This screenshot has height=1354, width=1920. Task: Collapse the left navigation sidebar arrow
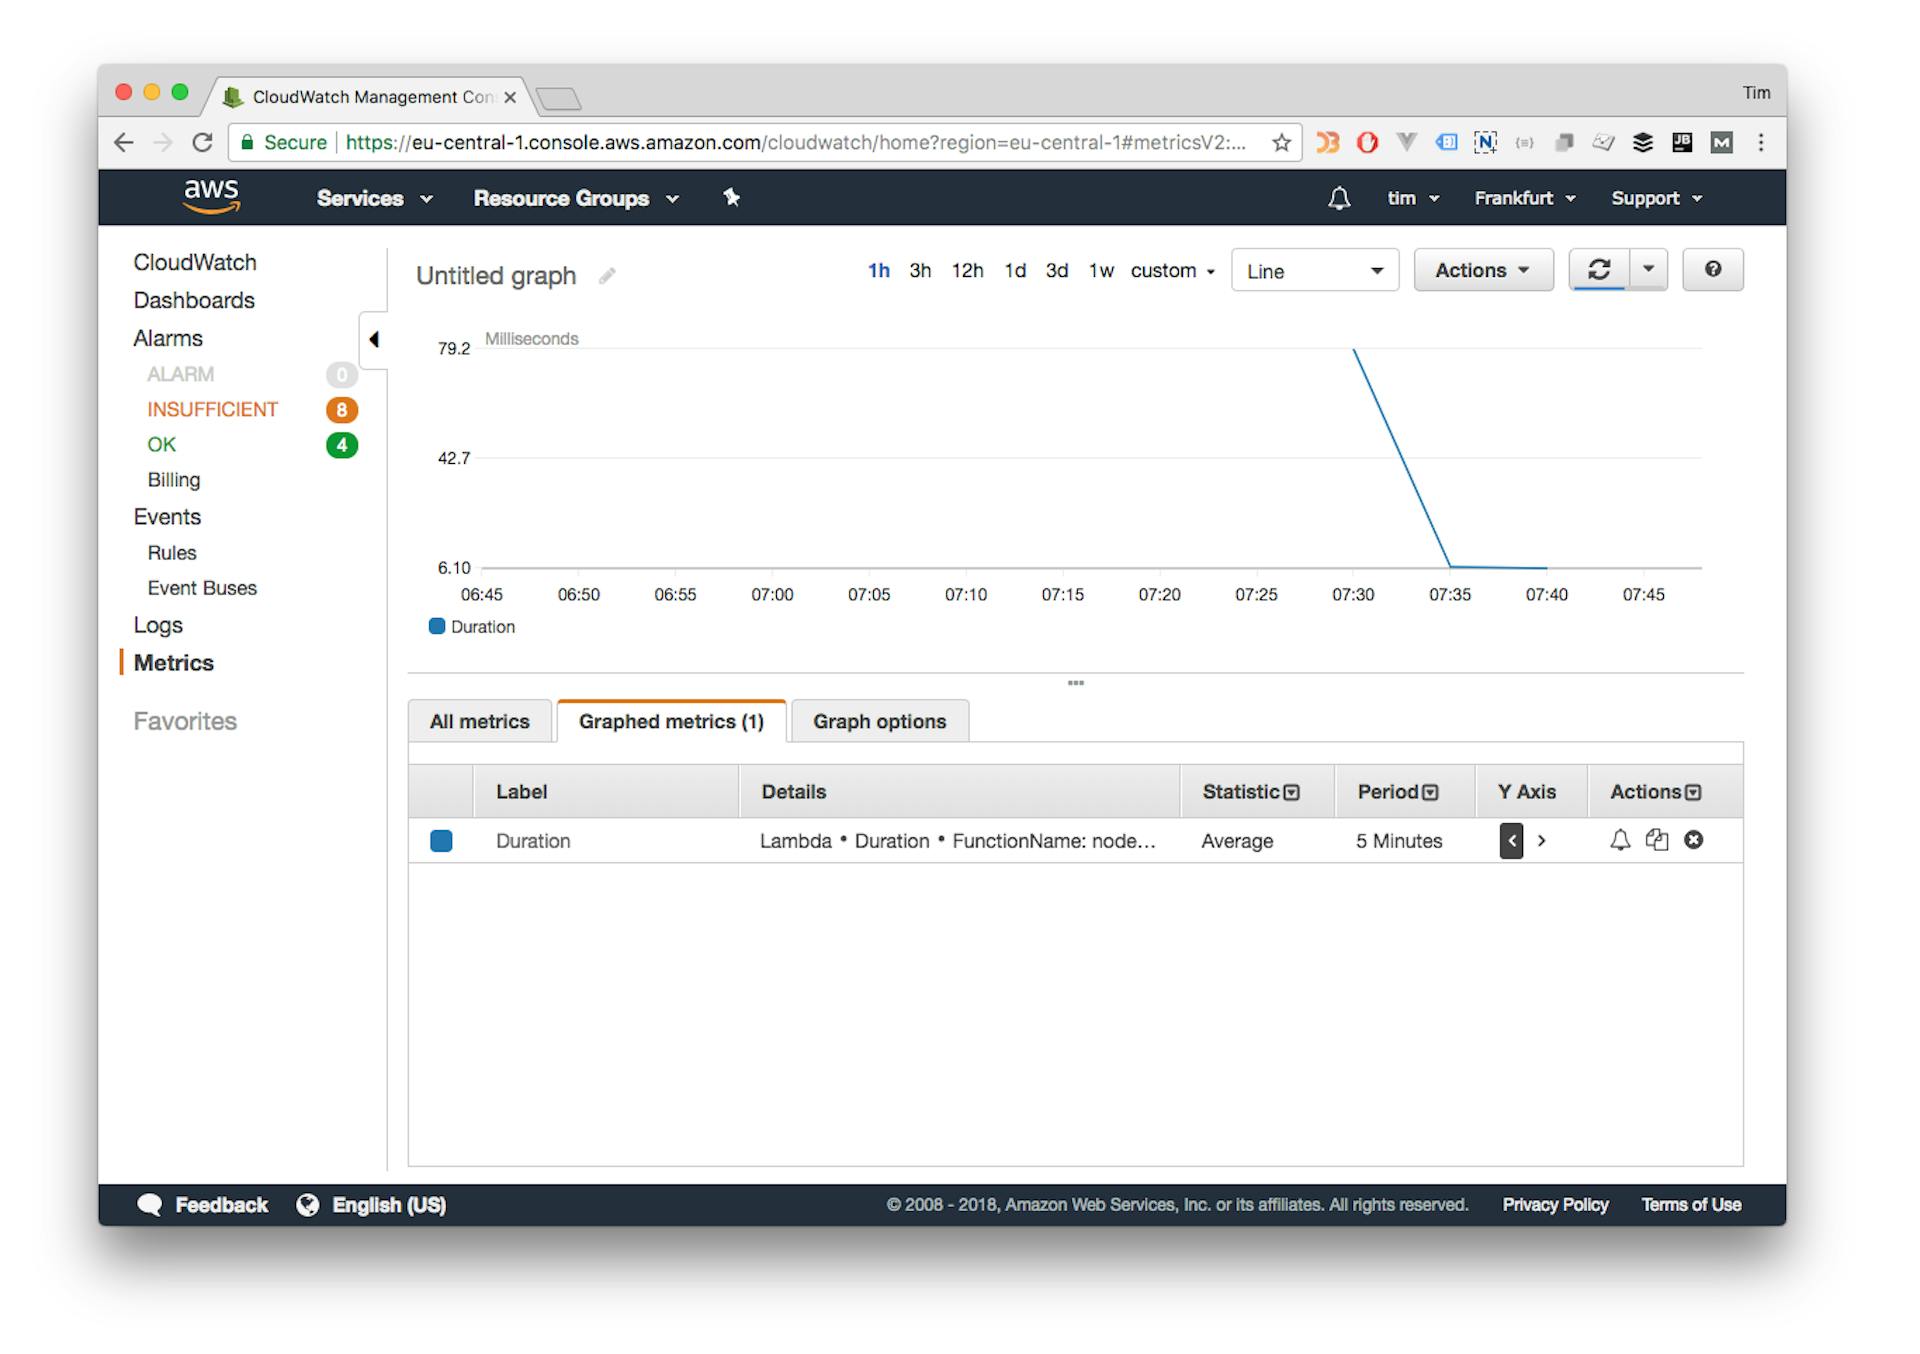click(374, 340)
